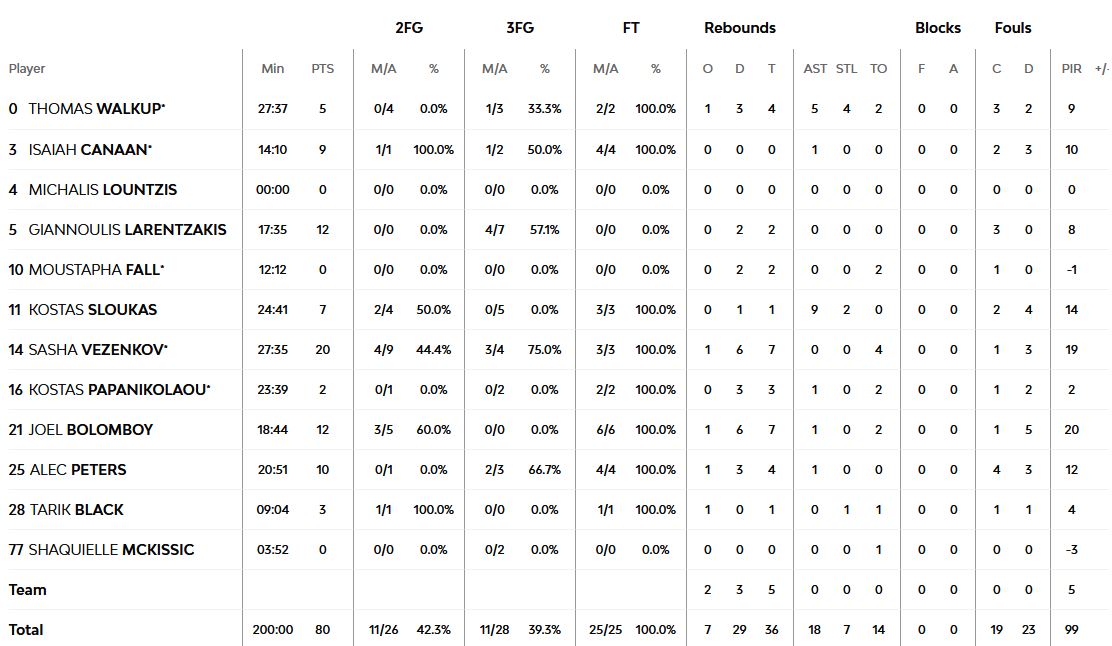Viewport: 1112px width, 646px height.
Task: Open Thomas Walkup's player page
Action: coord(90,109)
